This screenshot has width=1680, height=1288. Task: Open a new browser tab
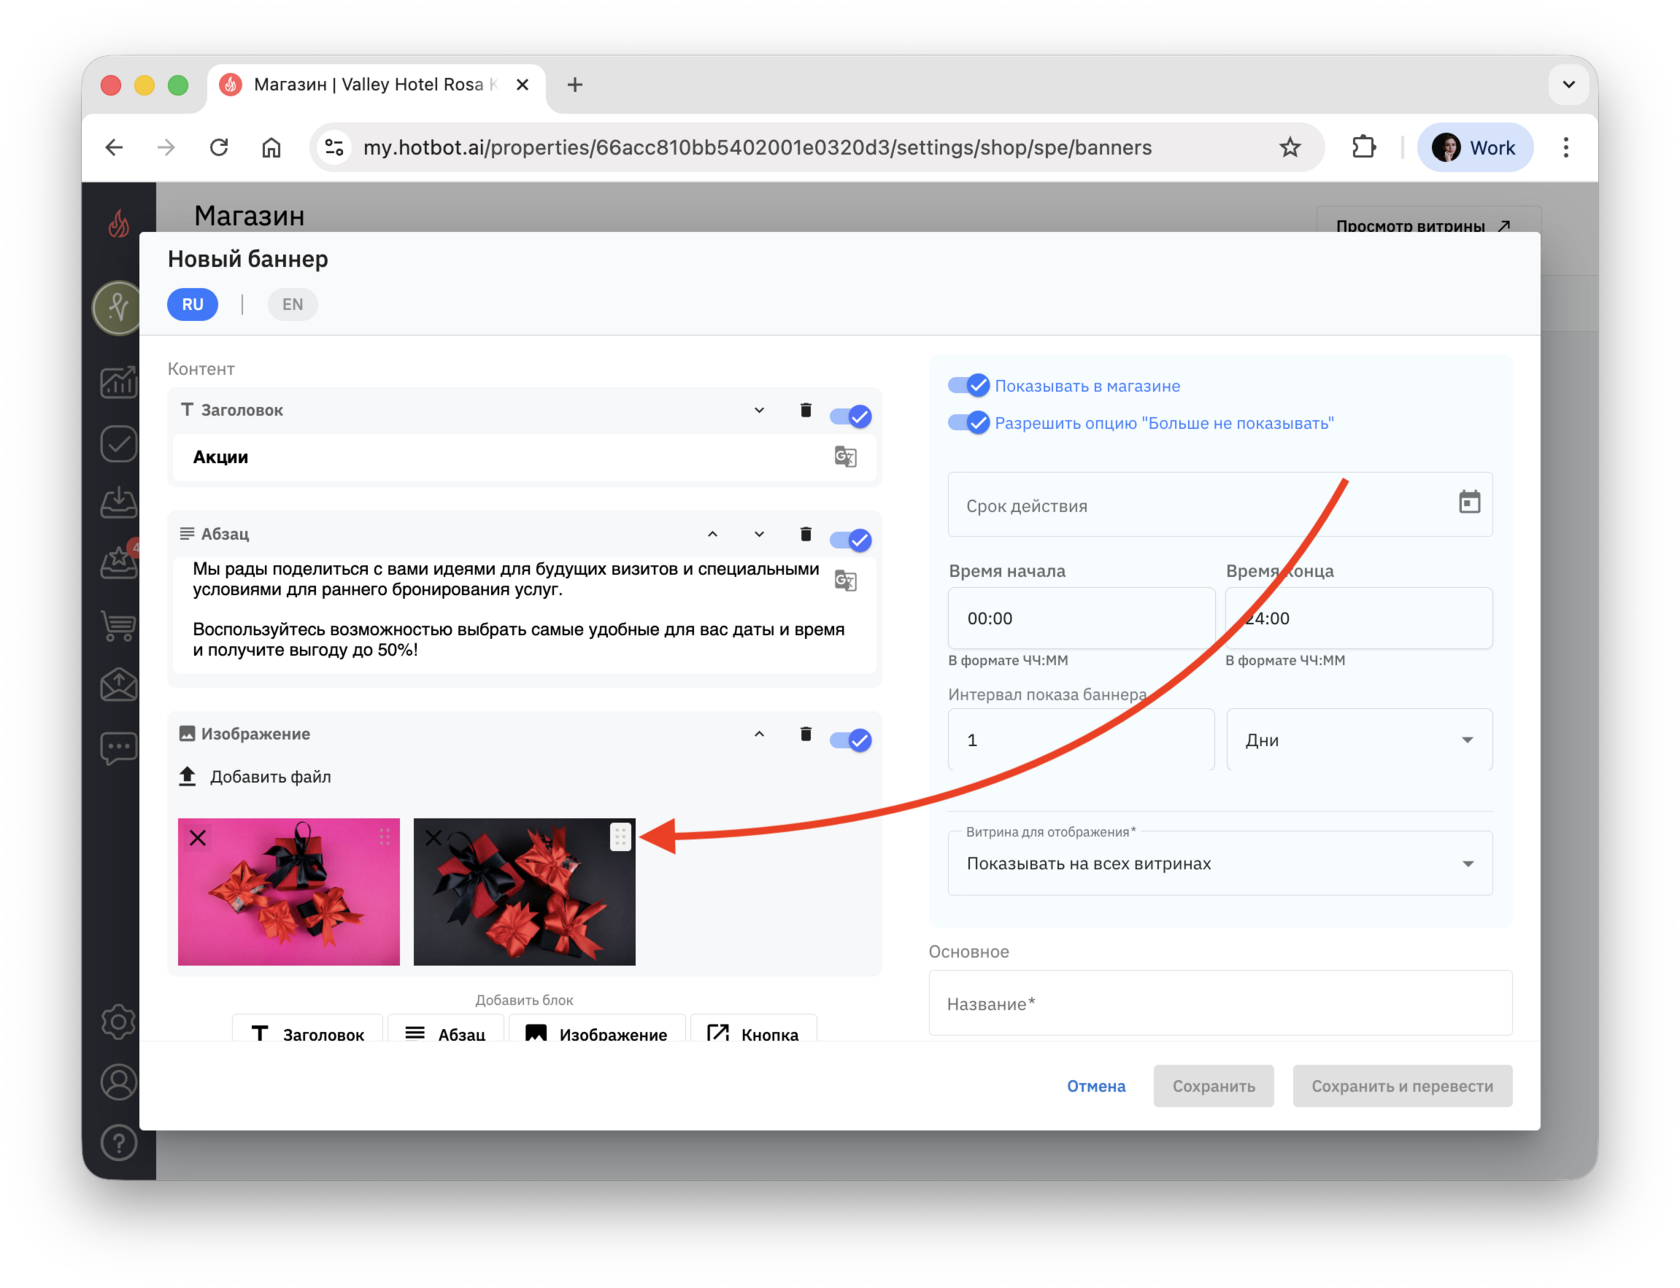tap(575, 85)
